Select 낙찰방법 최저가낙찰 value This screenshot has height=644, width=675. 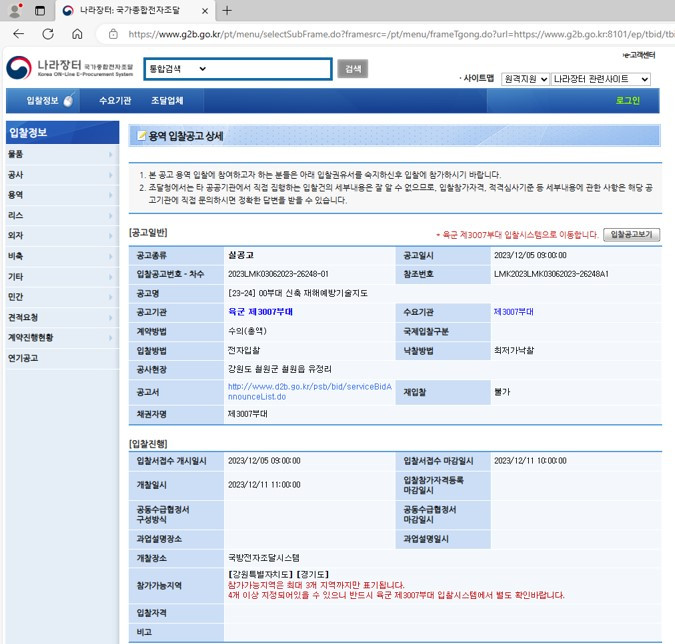(514, 350)
